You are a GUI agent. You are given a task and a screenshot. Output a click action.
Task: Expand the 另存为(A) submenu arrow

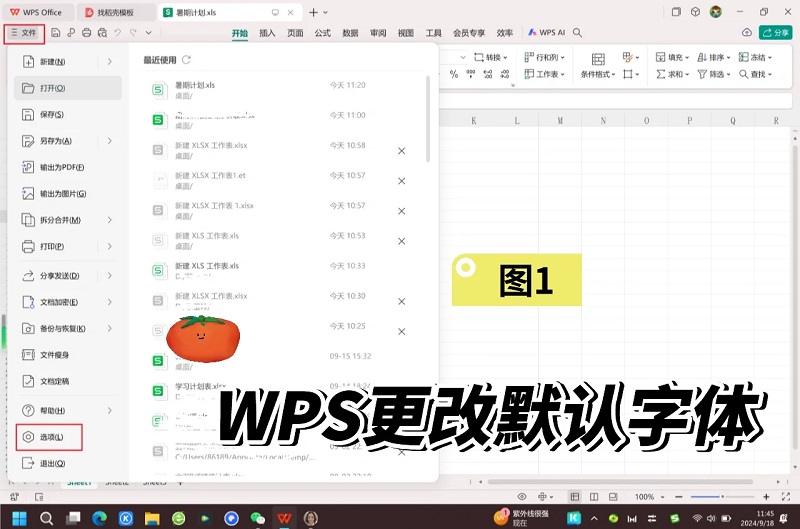tap(110, 141)
